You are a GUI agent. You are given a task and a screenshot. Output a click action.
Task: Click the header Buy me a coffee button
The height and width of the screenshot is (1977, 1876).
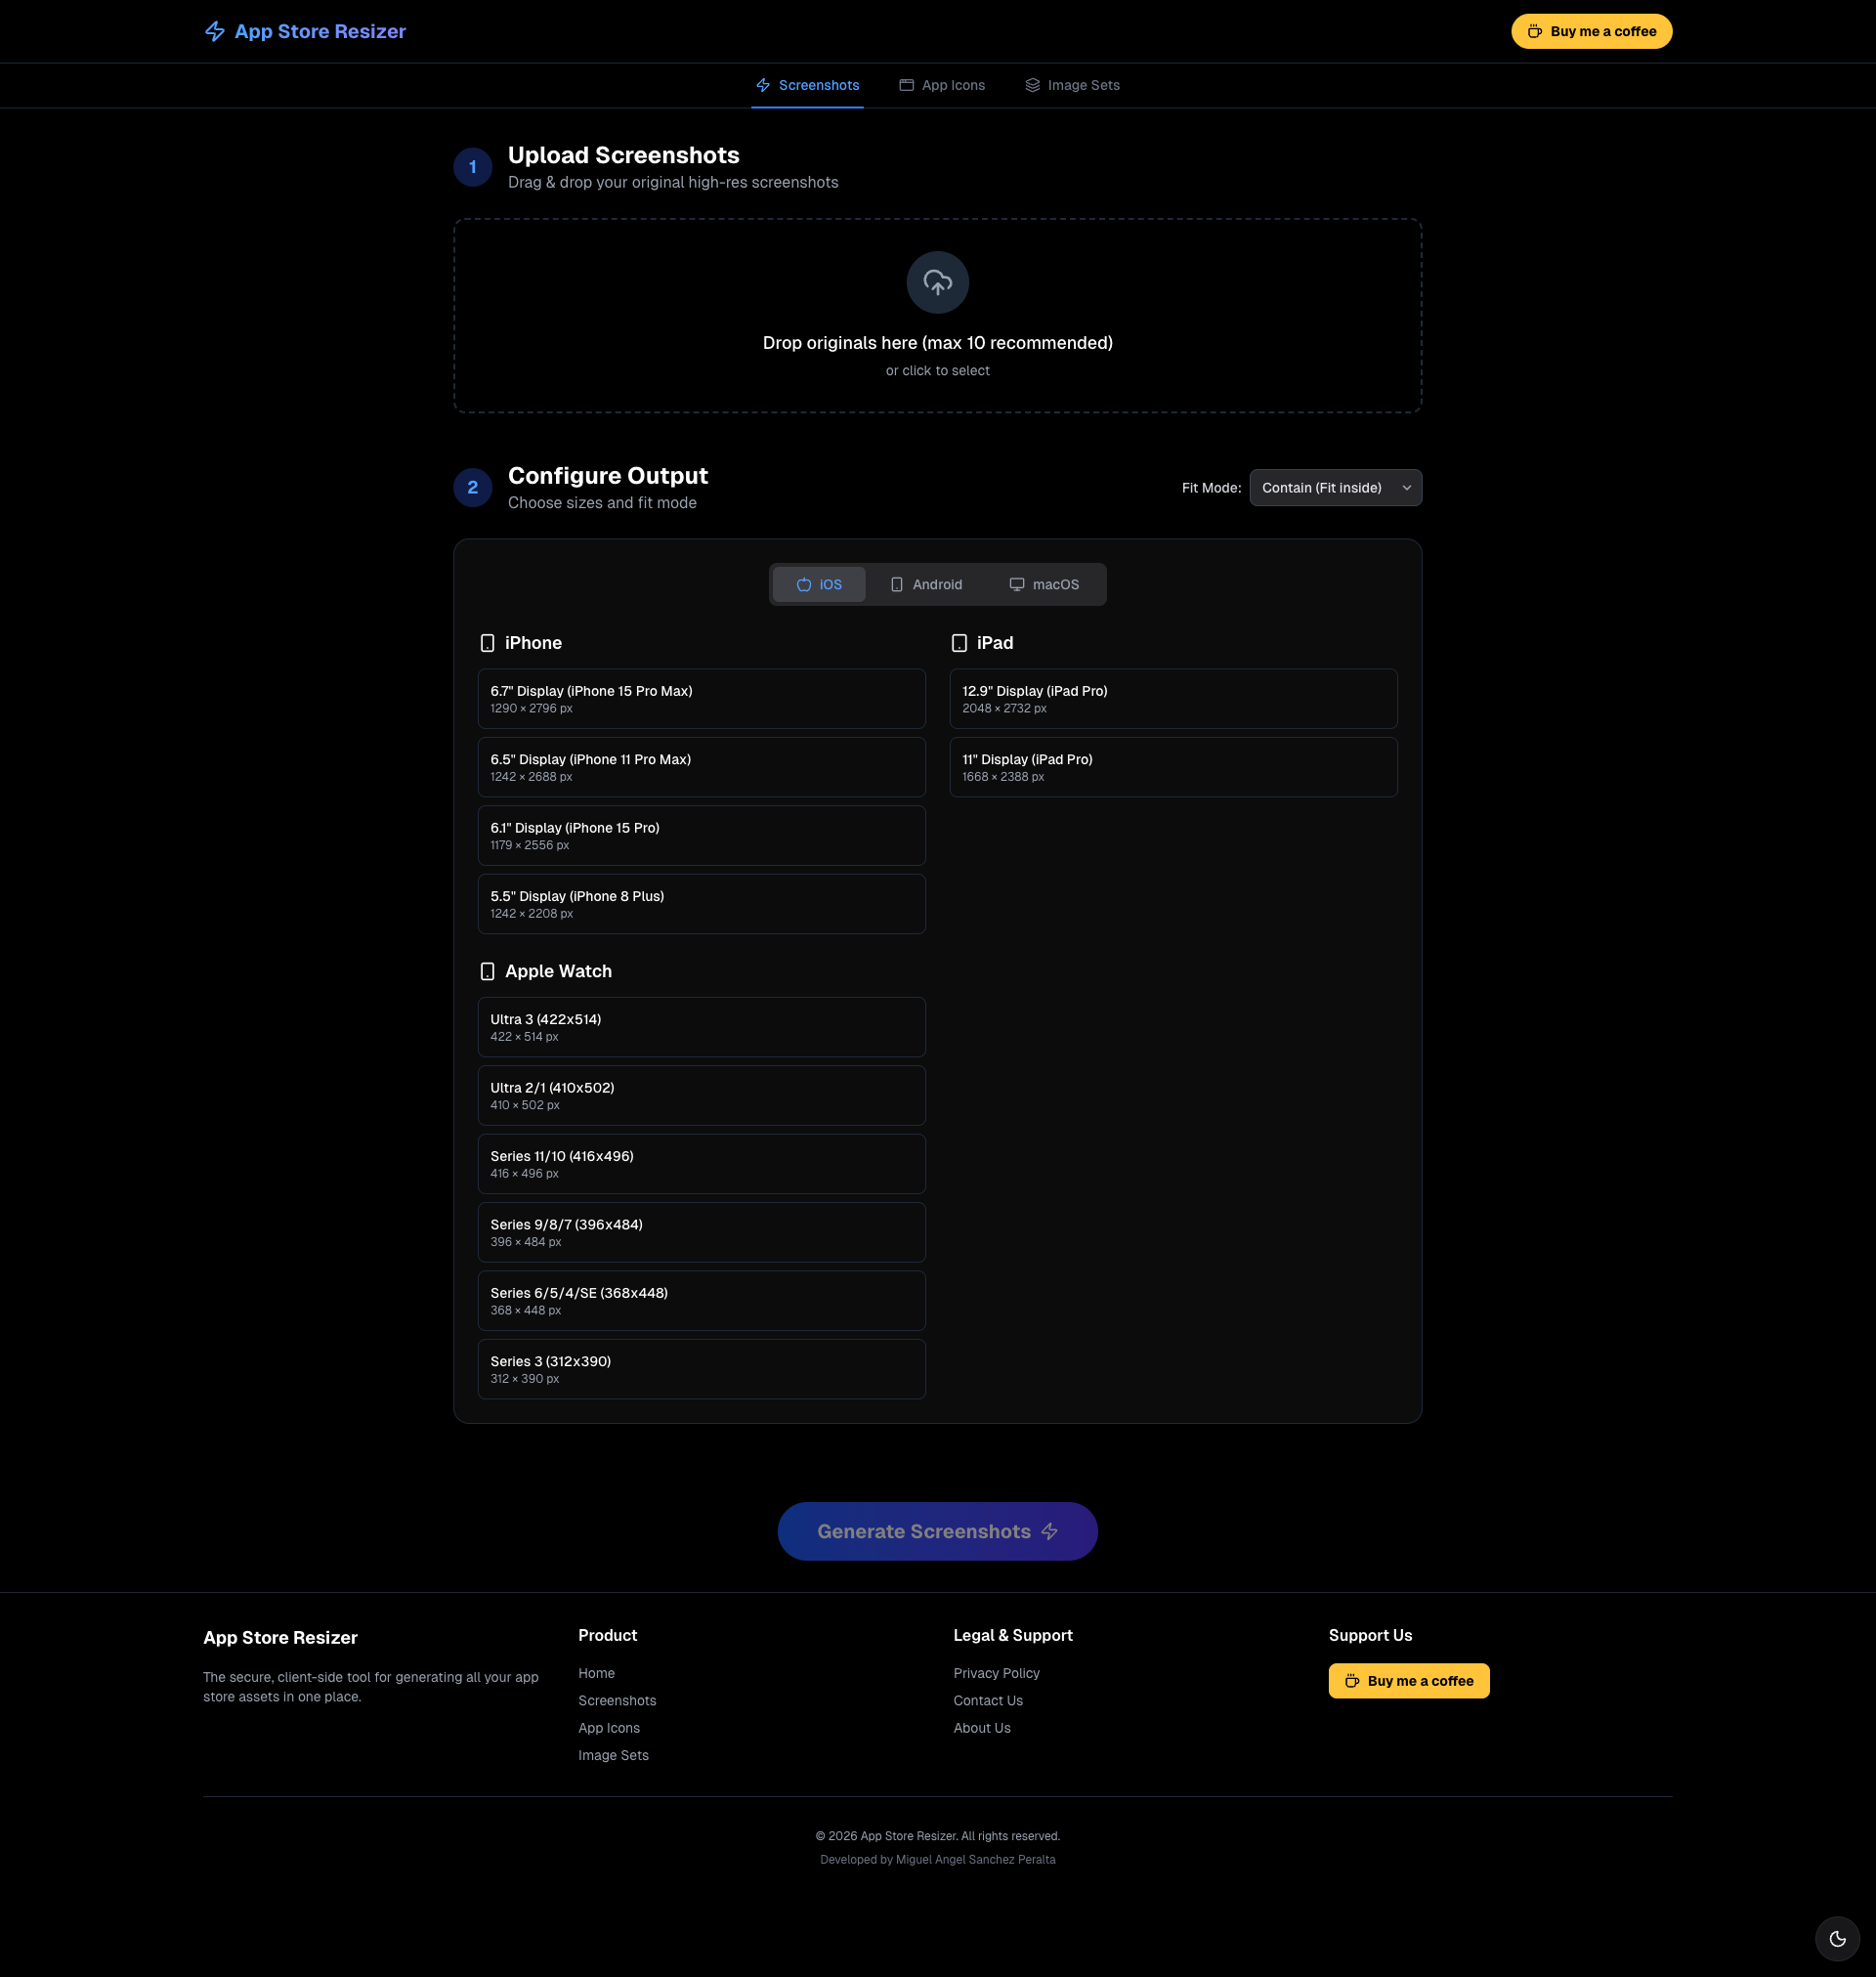(x=1591, y=31)
